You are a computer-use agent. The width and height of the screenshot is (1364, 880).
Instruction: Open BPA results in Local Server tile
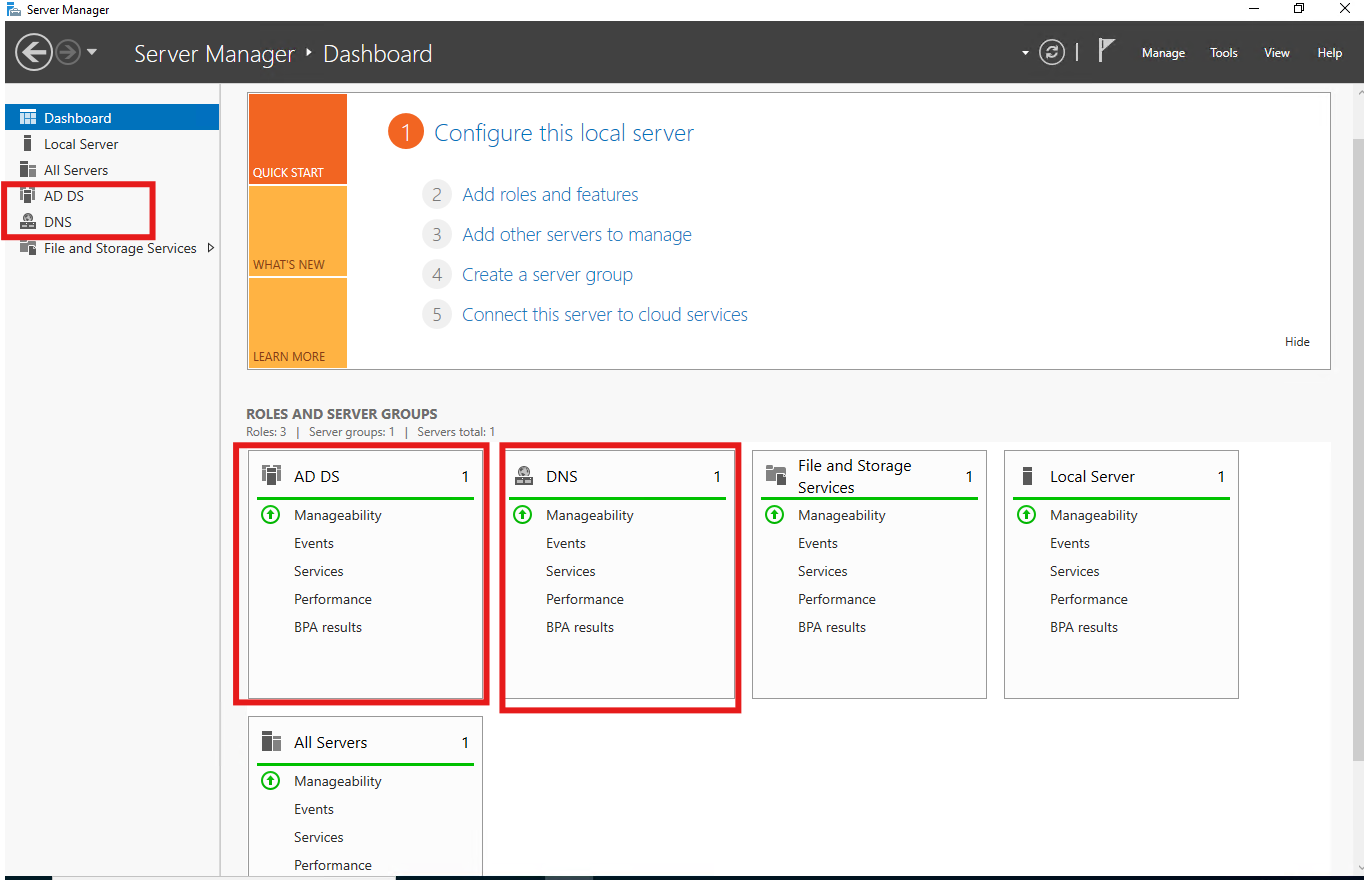click(1084, 628)
